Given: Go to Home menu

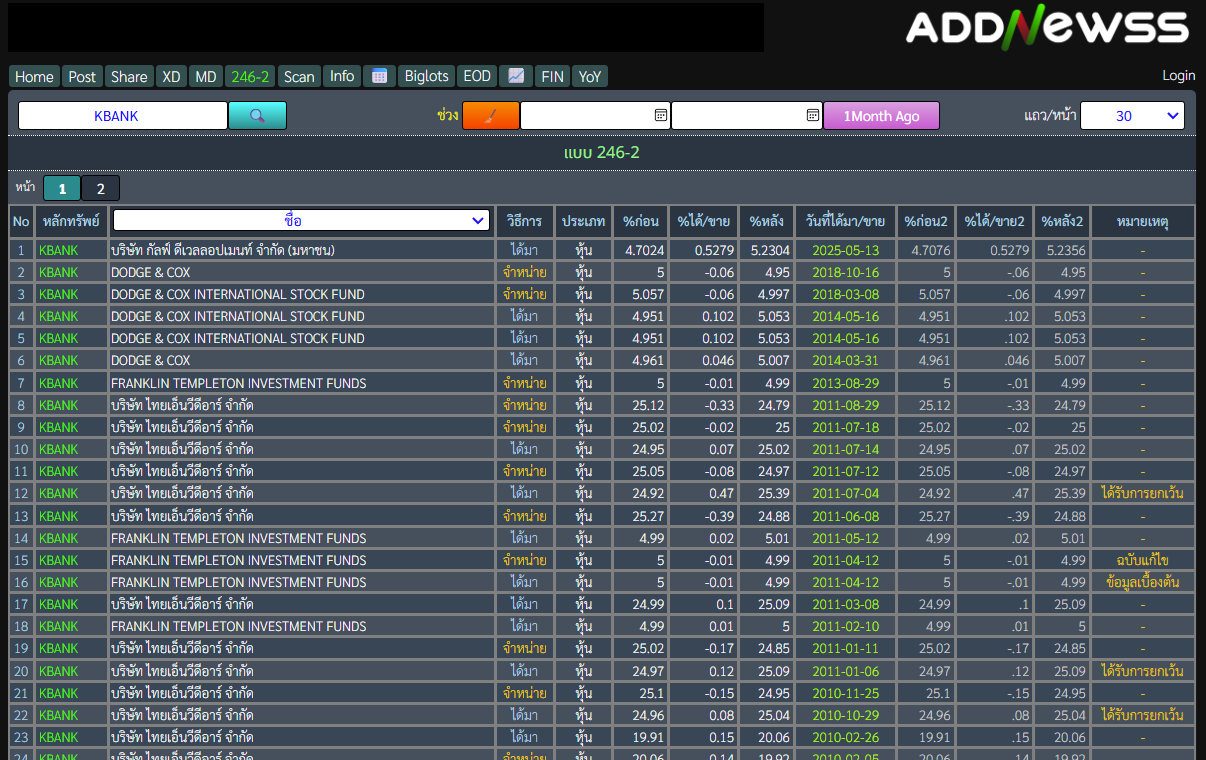Looking at the screenshot, I should click(34, 76).
